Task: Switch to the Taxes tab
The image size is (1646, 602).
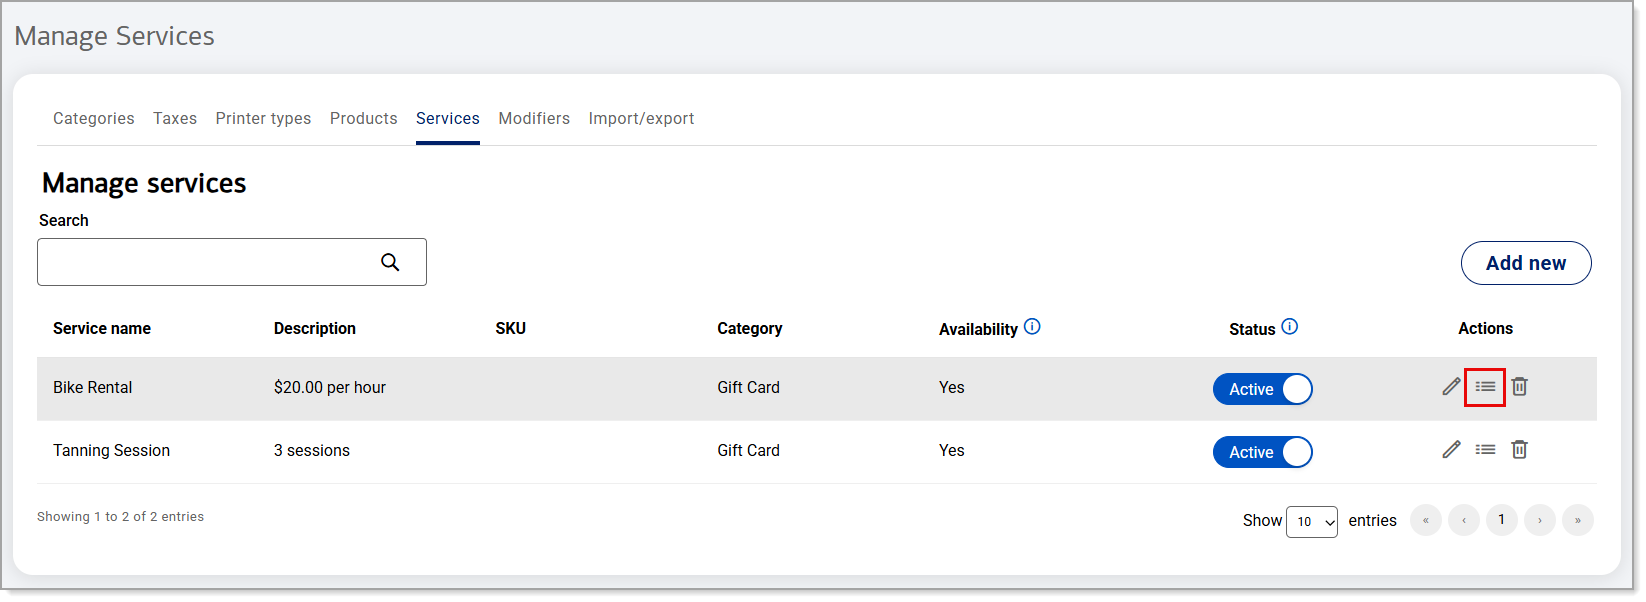Action: (x=175, y=118)
